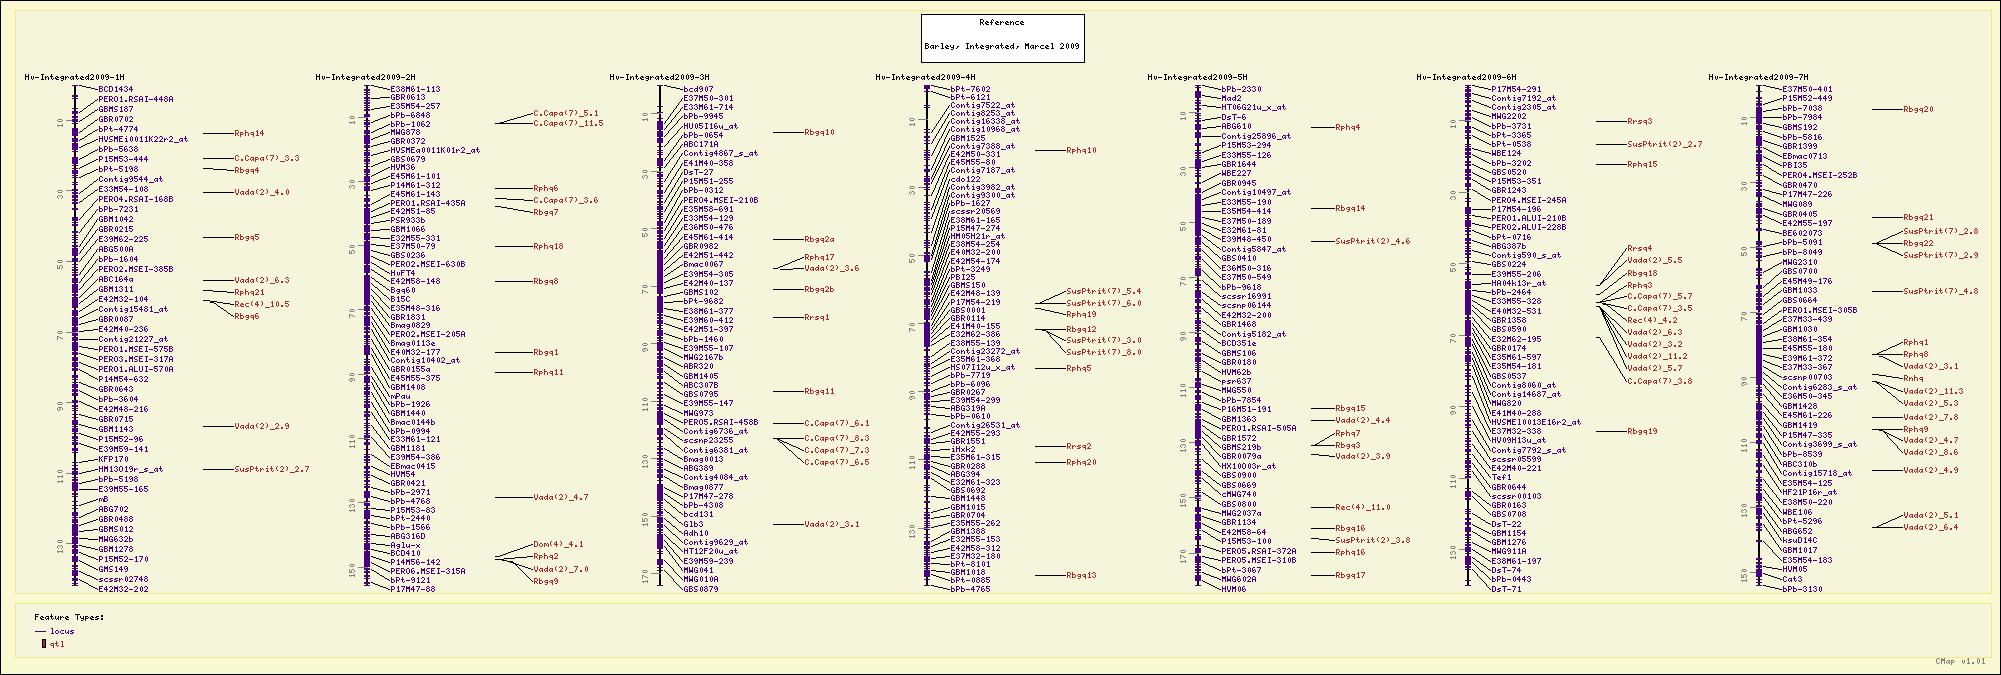2001x675 pixels.
Task: Select the Rbgq19 QTL label
Action: pyautogui.click(x=1641, y=431)
